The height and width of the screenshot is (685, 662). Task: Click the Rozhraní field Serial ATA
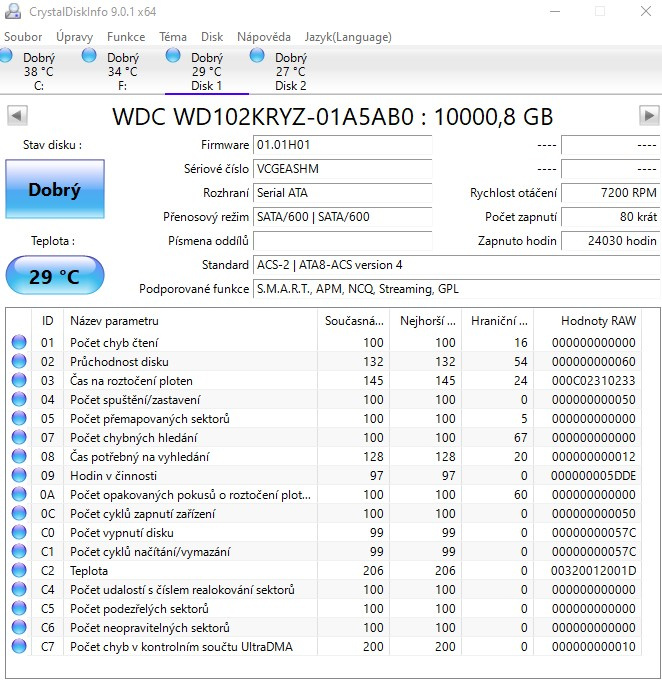(343, 193)
